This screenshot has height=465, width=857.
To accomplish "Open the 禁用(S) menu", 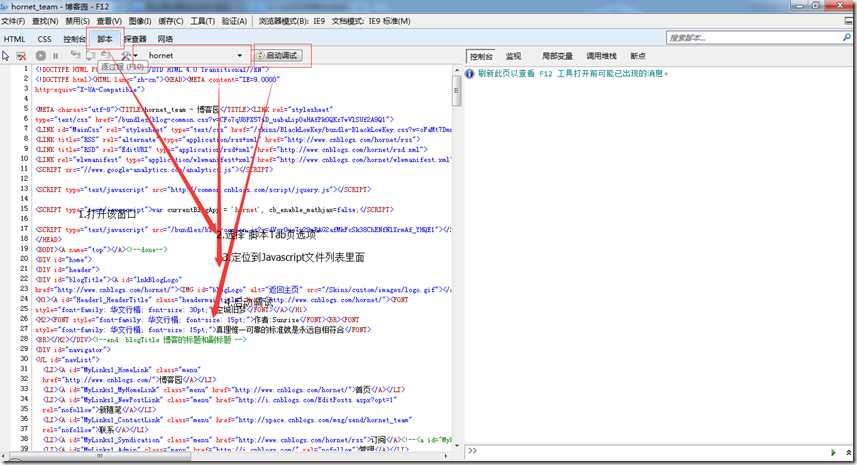I will pyautogui.click(x=78, y=21).
